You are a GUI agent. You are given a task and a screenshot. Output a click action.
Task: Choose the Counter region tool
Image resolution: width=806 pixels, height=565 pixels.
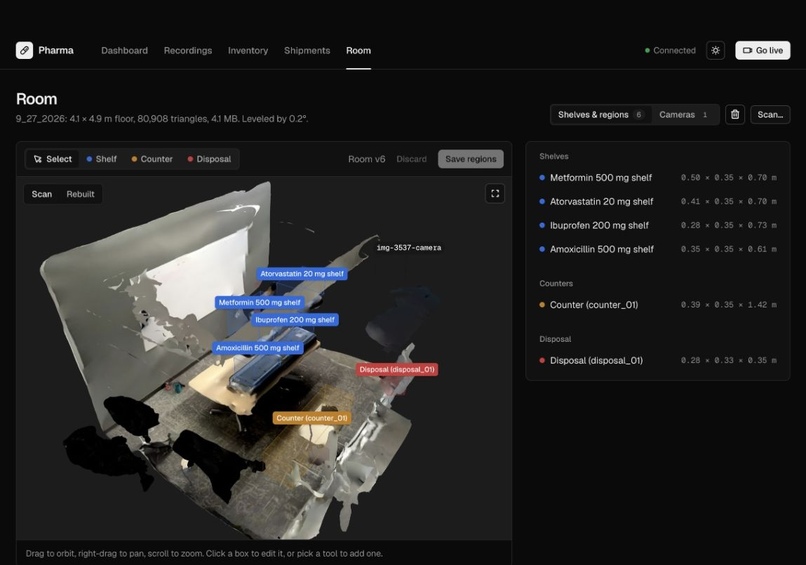(152, 159)
